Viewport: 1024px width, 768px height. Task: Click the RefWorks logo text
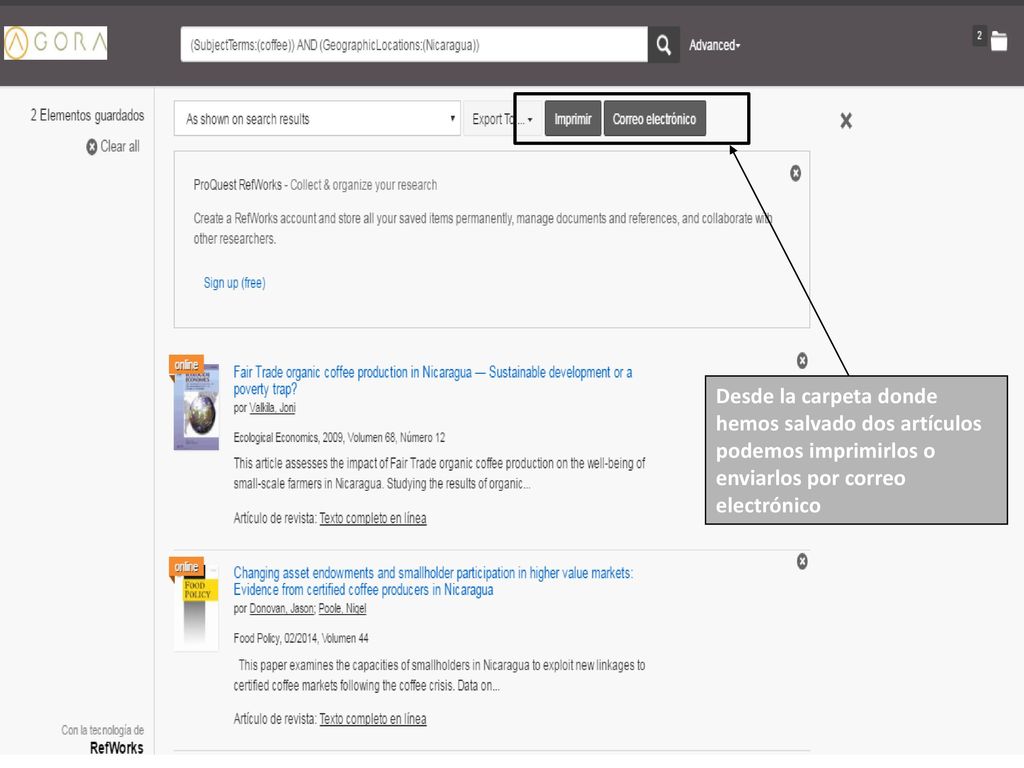(117, 748)
